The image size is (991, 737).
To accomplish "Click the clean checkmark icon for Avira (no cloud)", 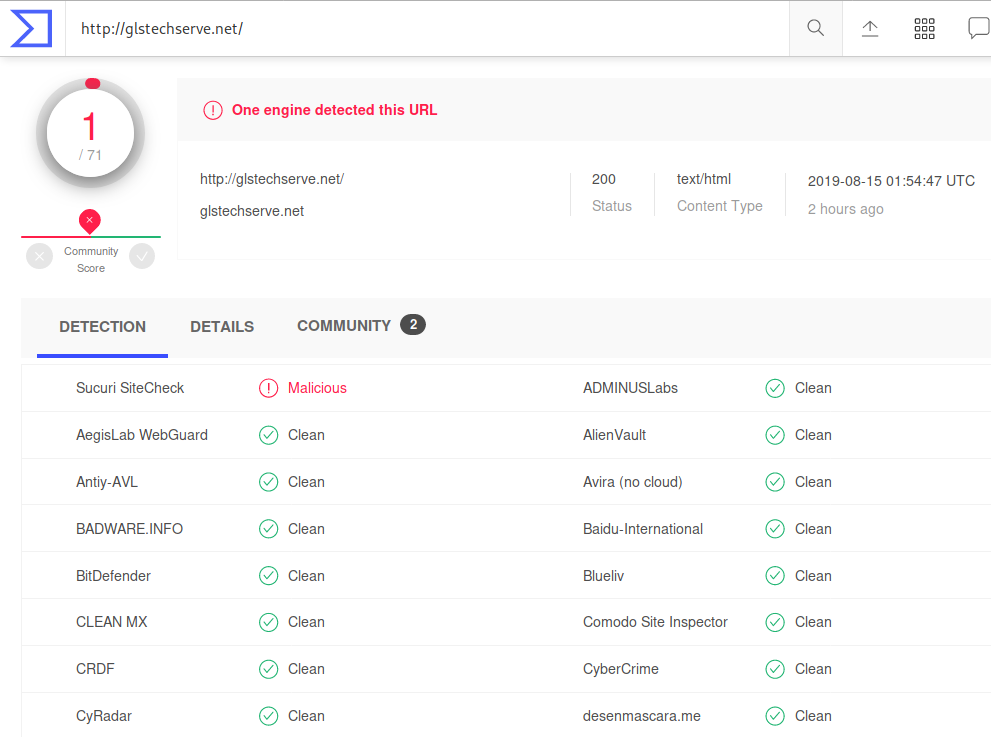I will pyautogui.click(x=775, y=482).
